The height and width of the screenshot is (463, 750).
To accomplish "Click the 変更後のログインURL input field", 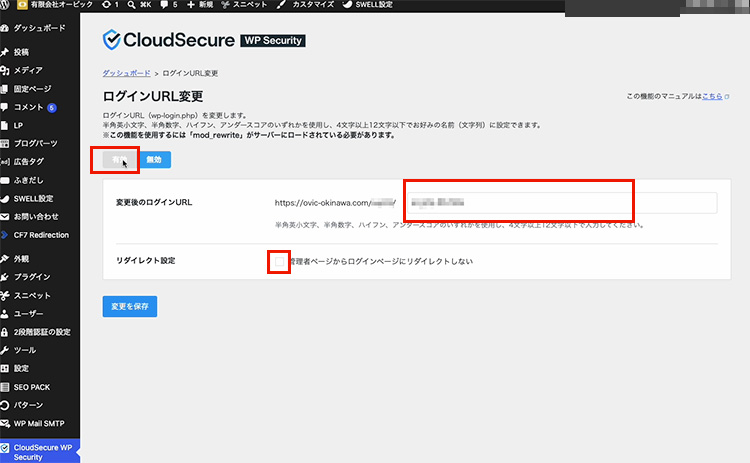I will [x=562, y=203].
